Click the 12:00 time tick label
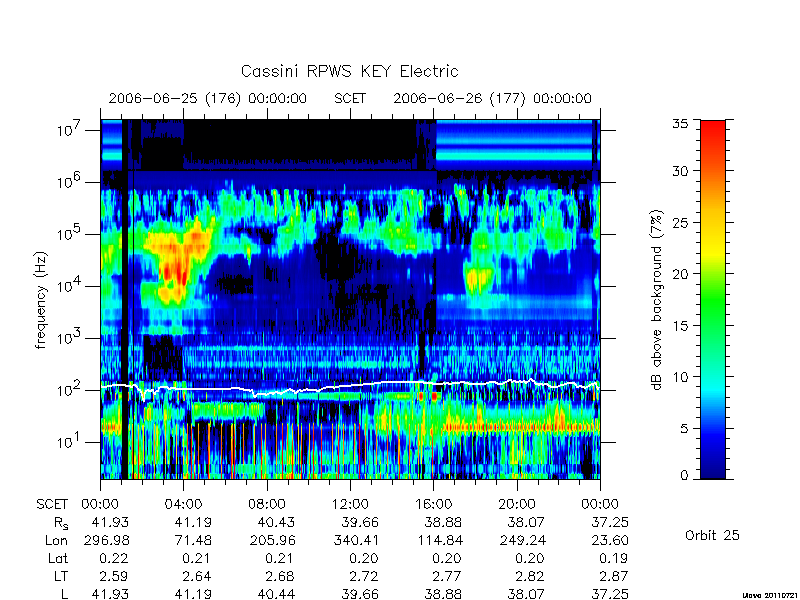This screenshot has height=600, width=800. 350,504
